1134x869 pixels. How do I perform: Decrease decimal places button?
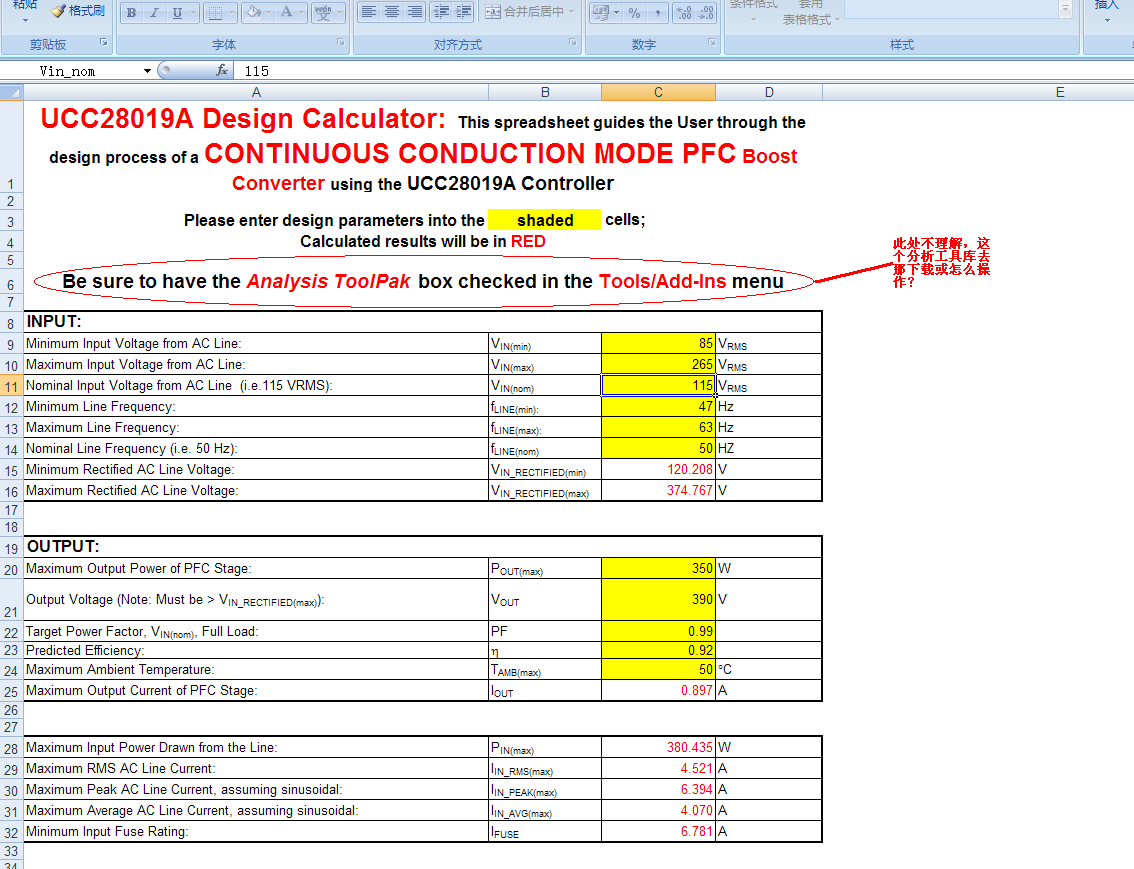[706, 12]
